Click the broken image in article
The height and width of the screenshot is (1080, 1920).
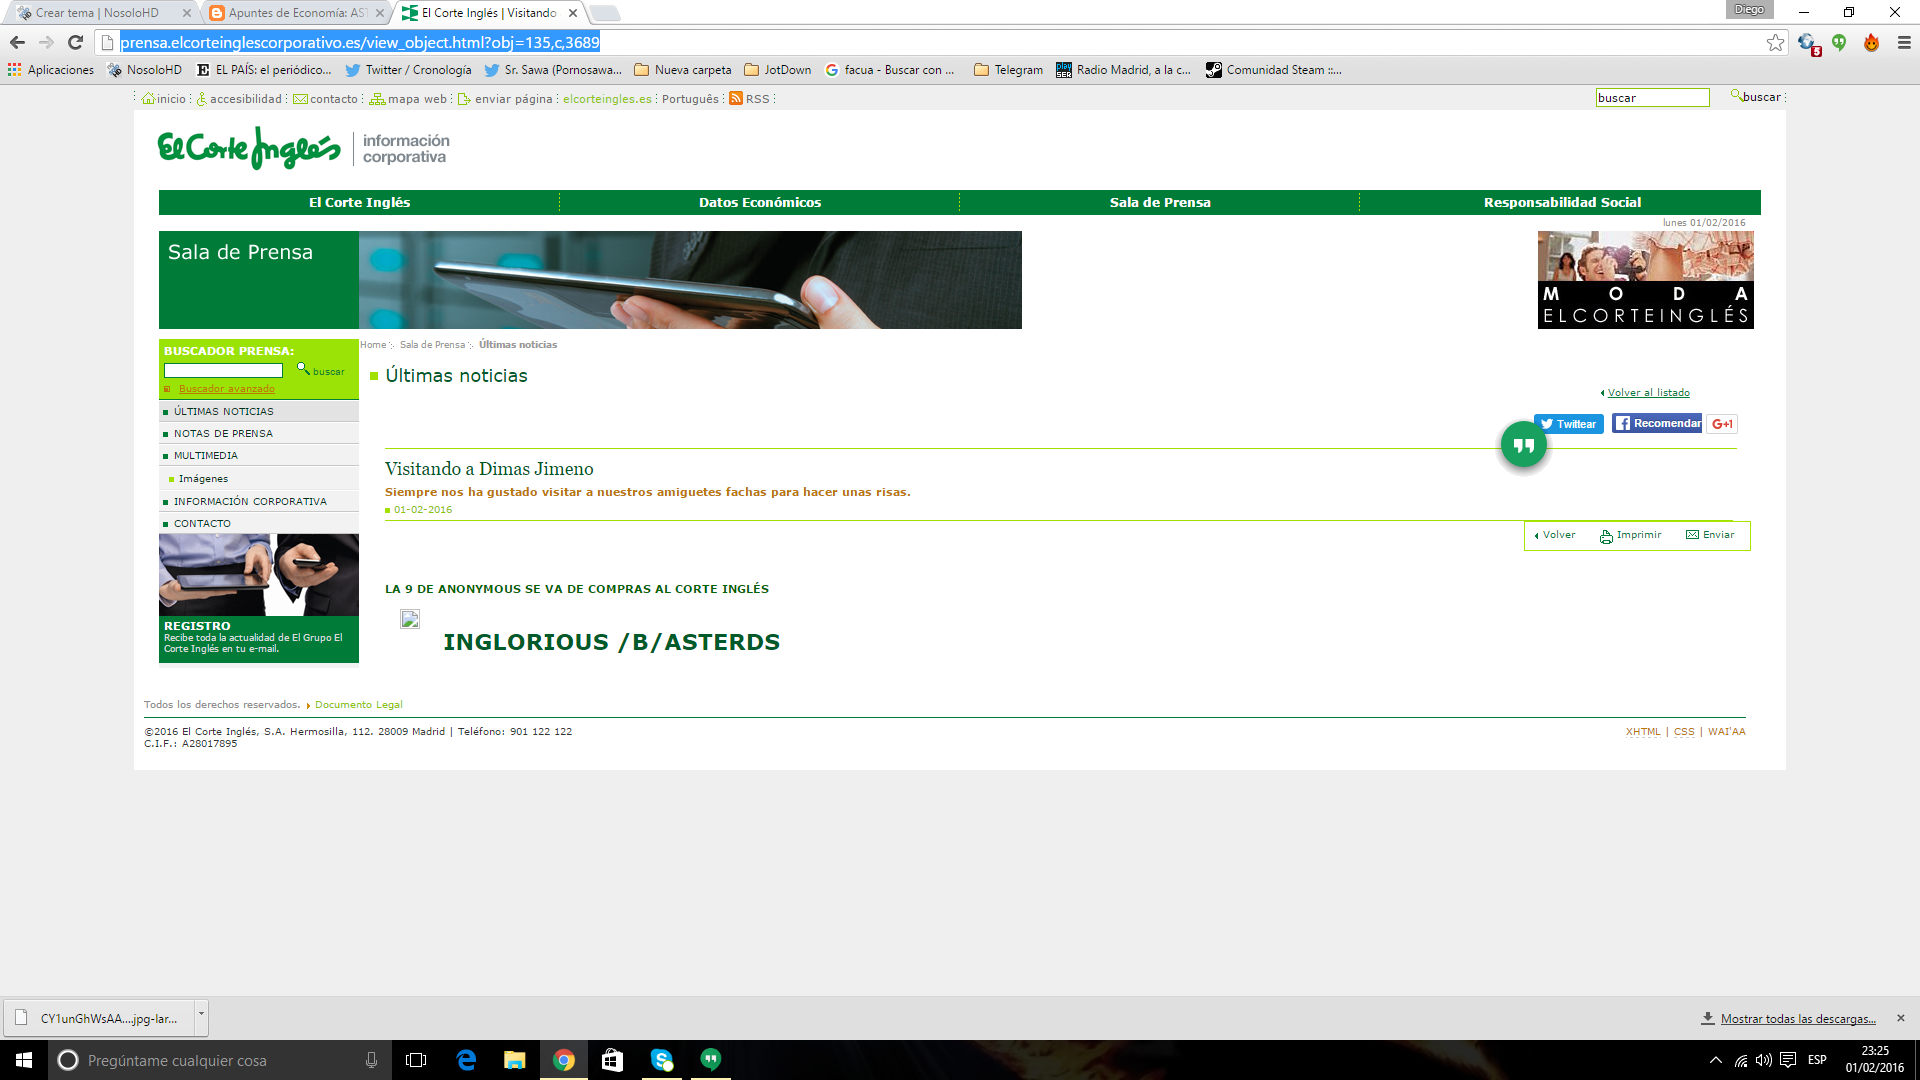[410, 619]
